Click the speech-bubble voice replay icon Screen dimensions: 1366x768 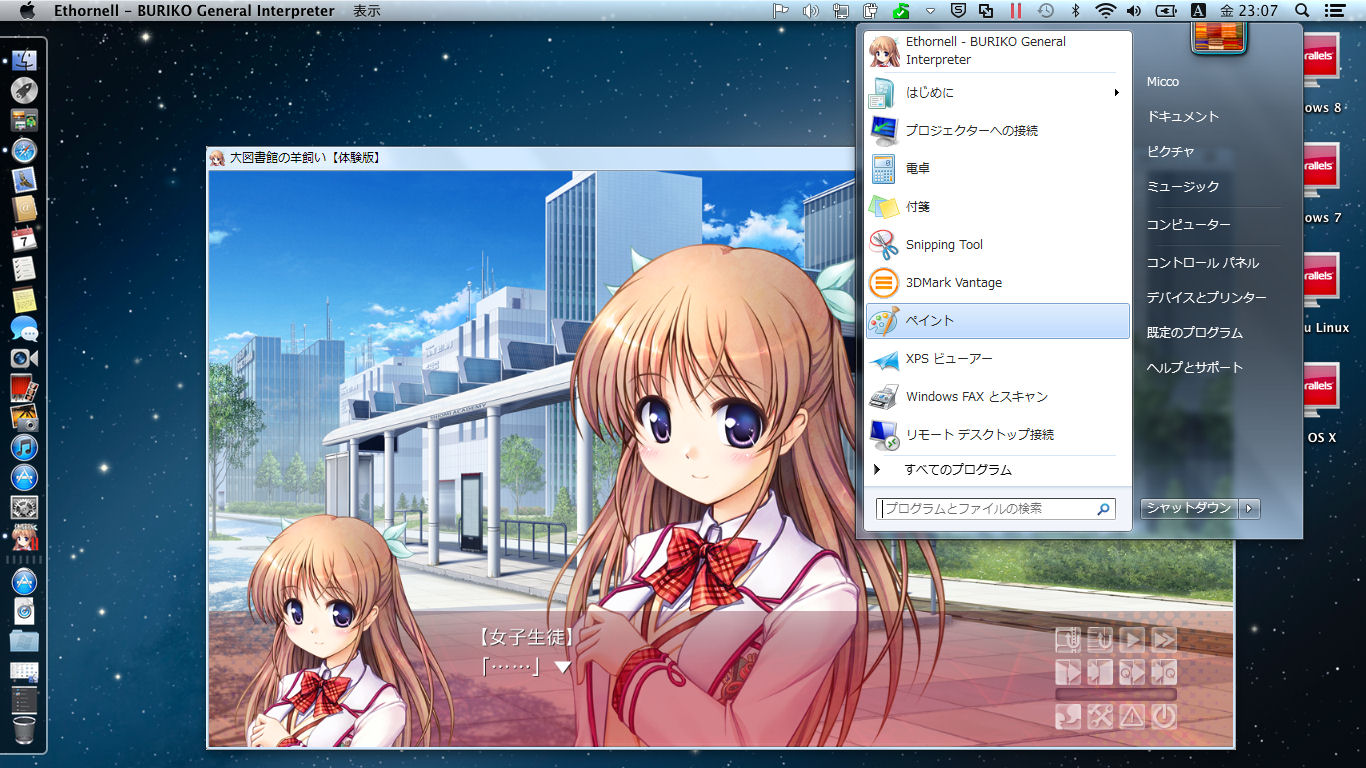click(1069, 716)
